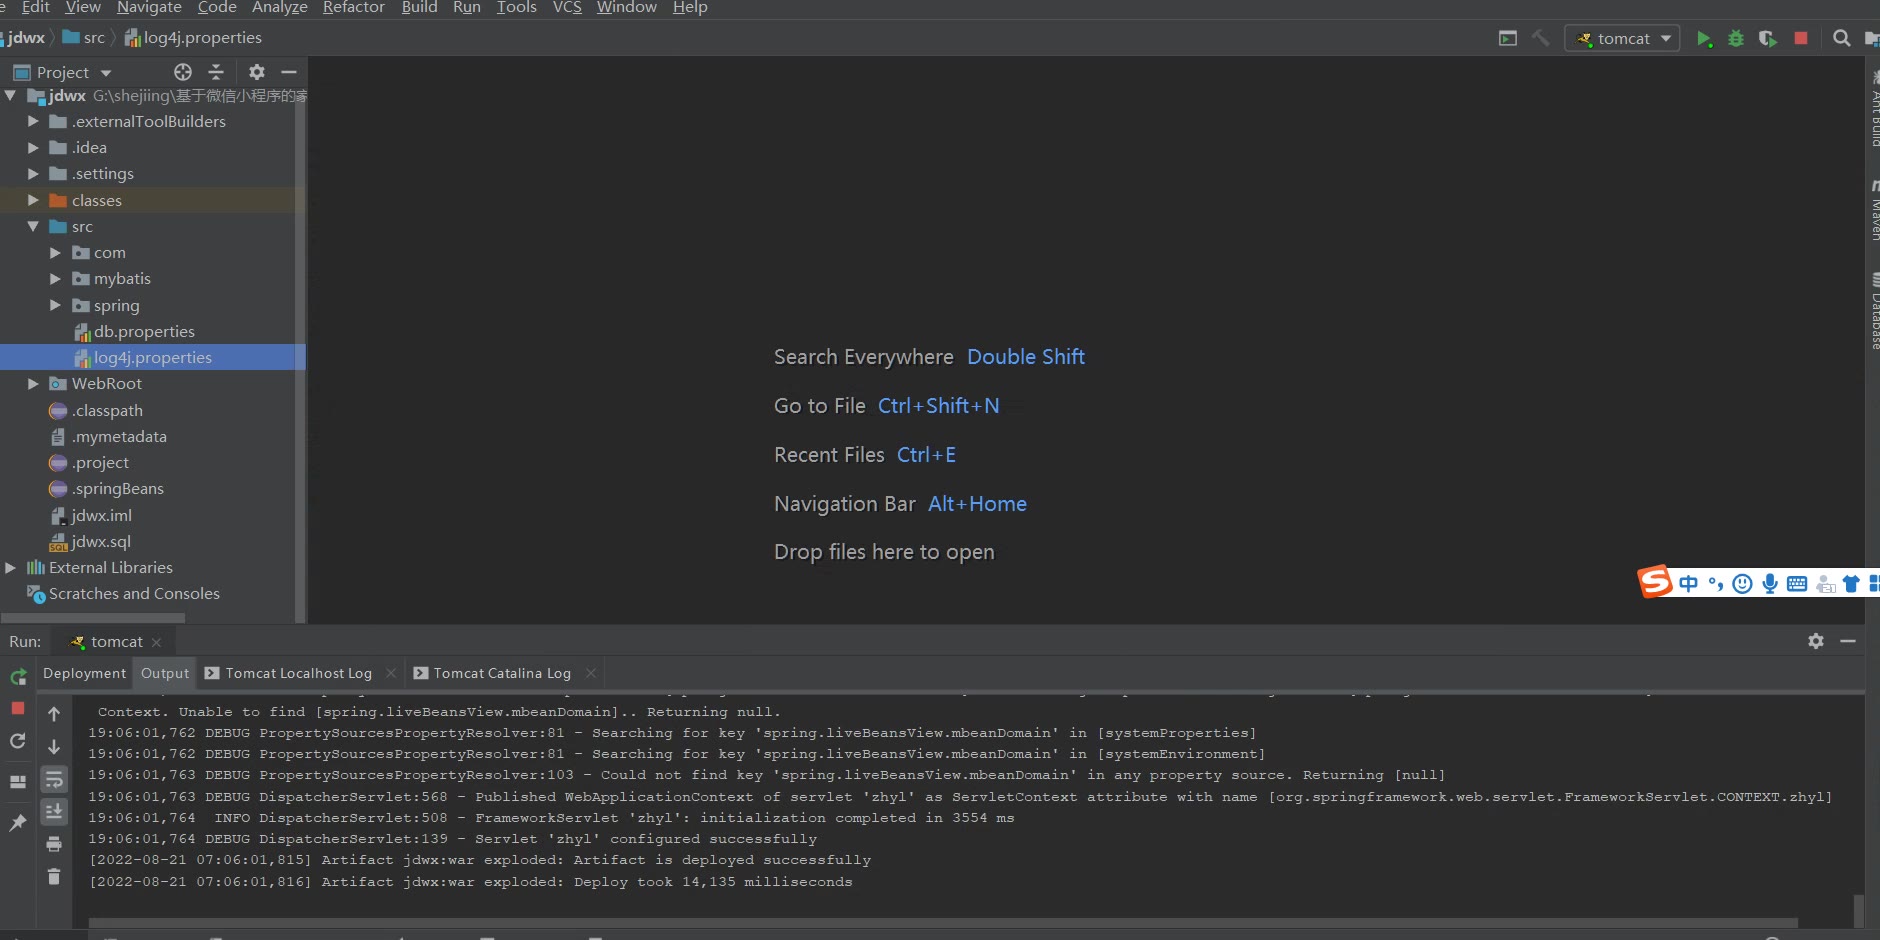Click the Build project hammer icon
Viewport: 1880px width, 940px height.
(1541, 38)
